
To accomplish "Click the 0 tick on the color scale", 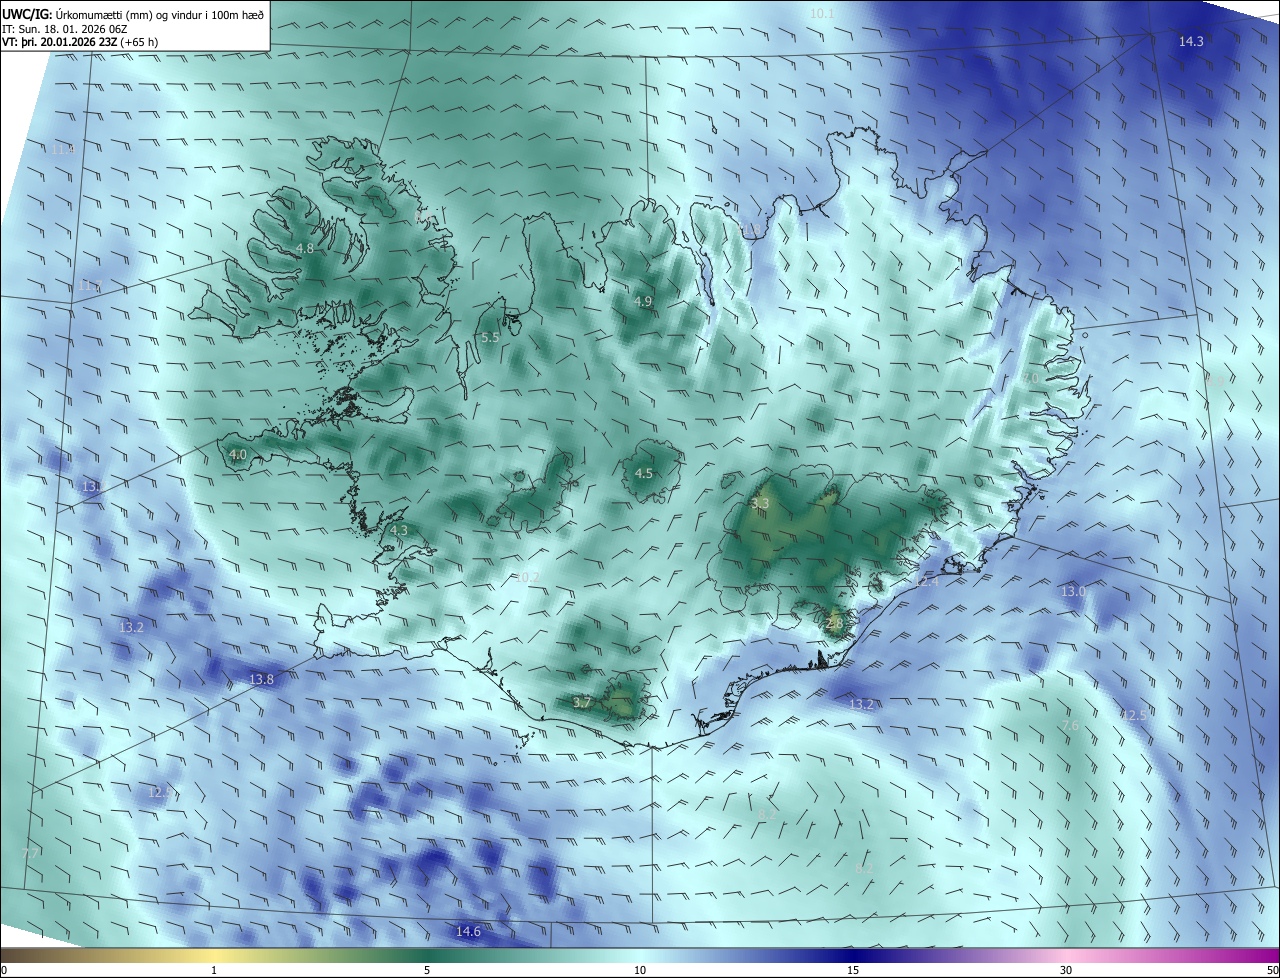I will point(4,970).
